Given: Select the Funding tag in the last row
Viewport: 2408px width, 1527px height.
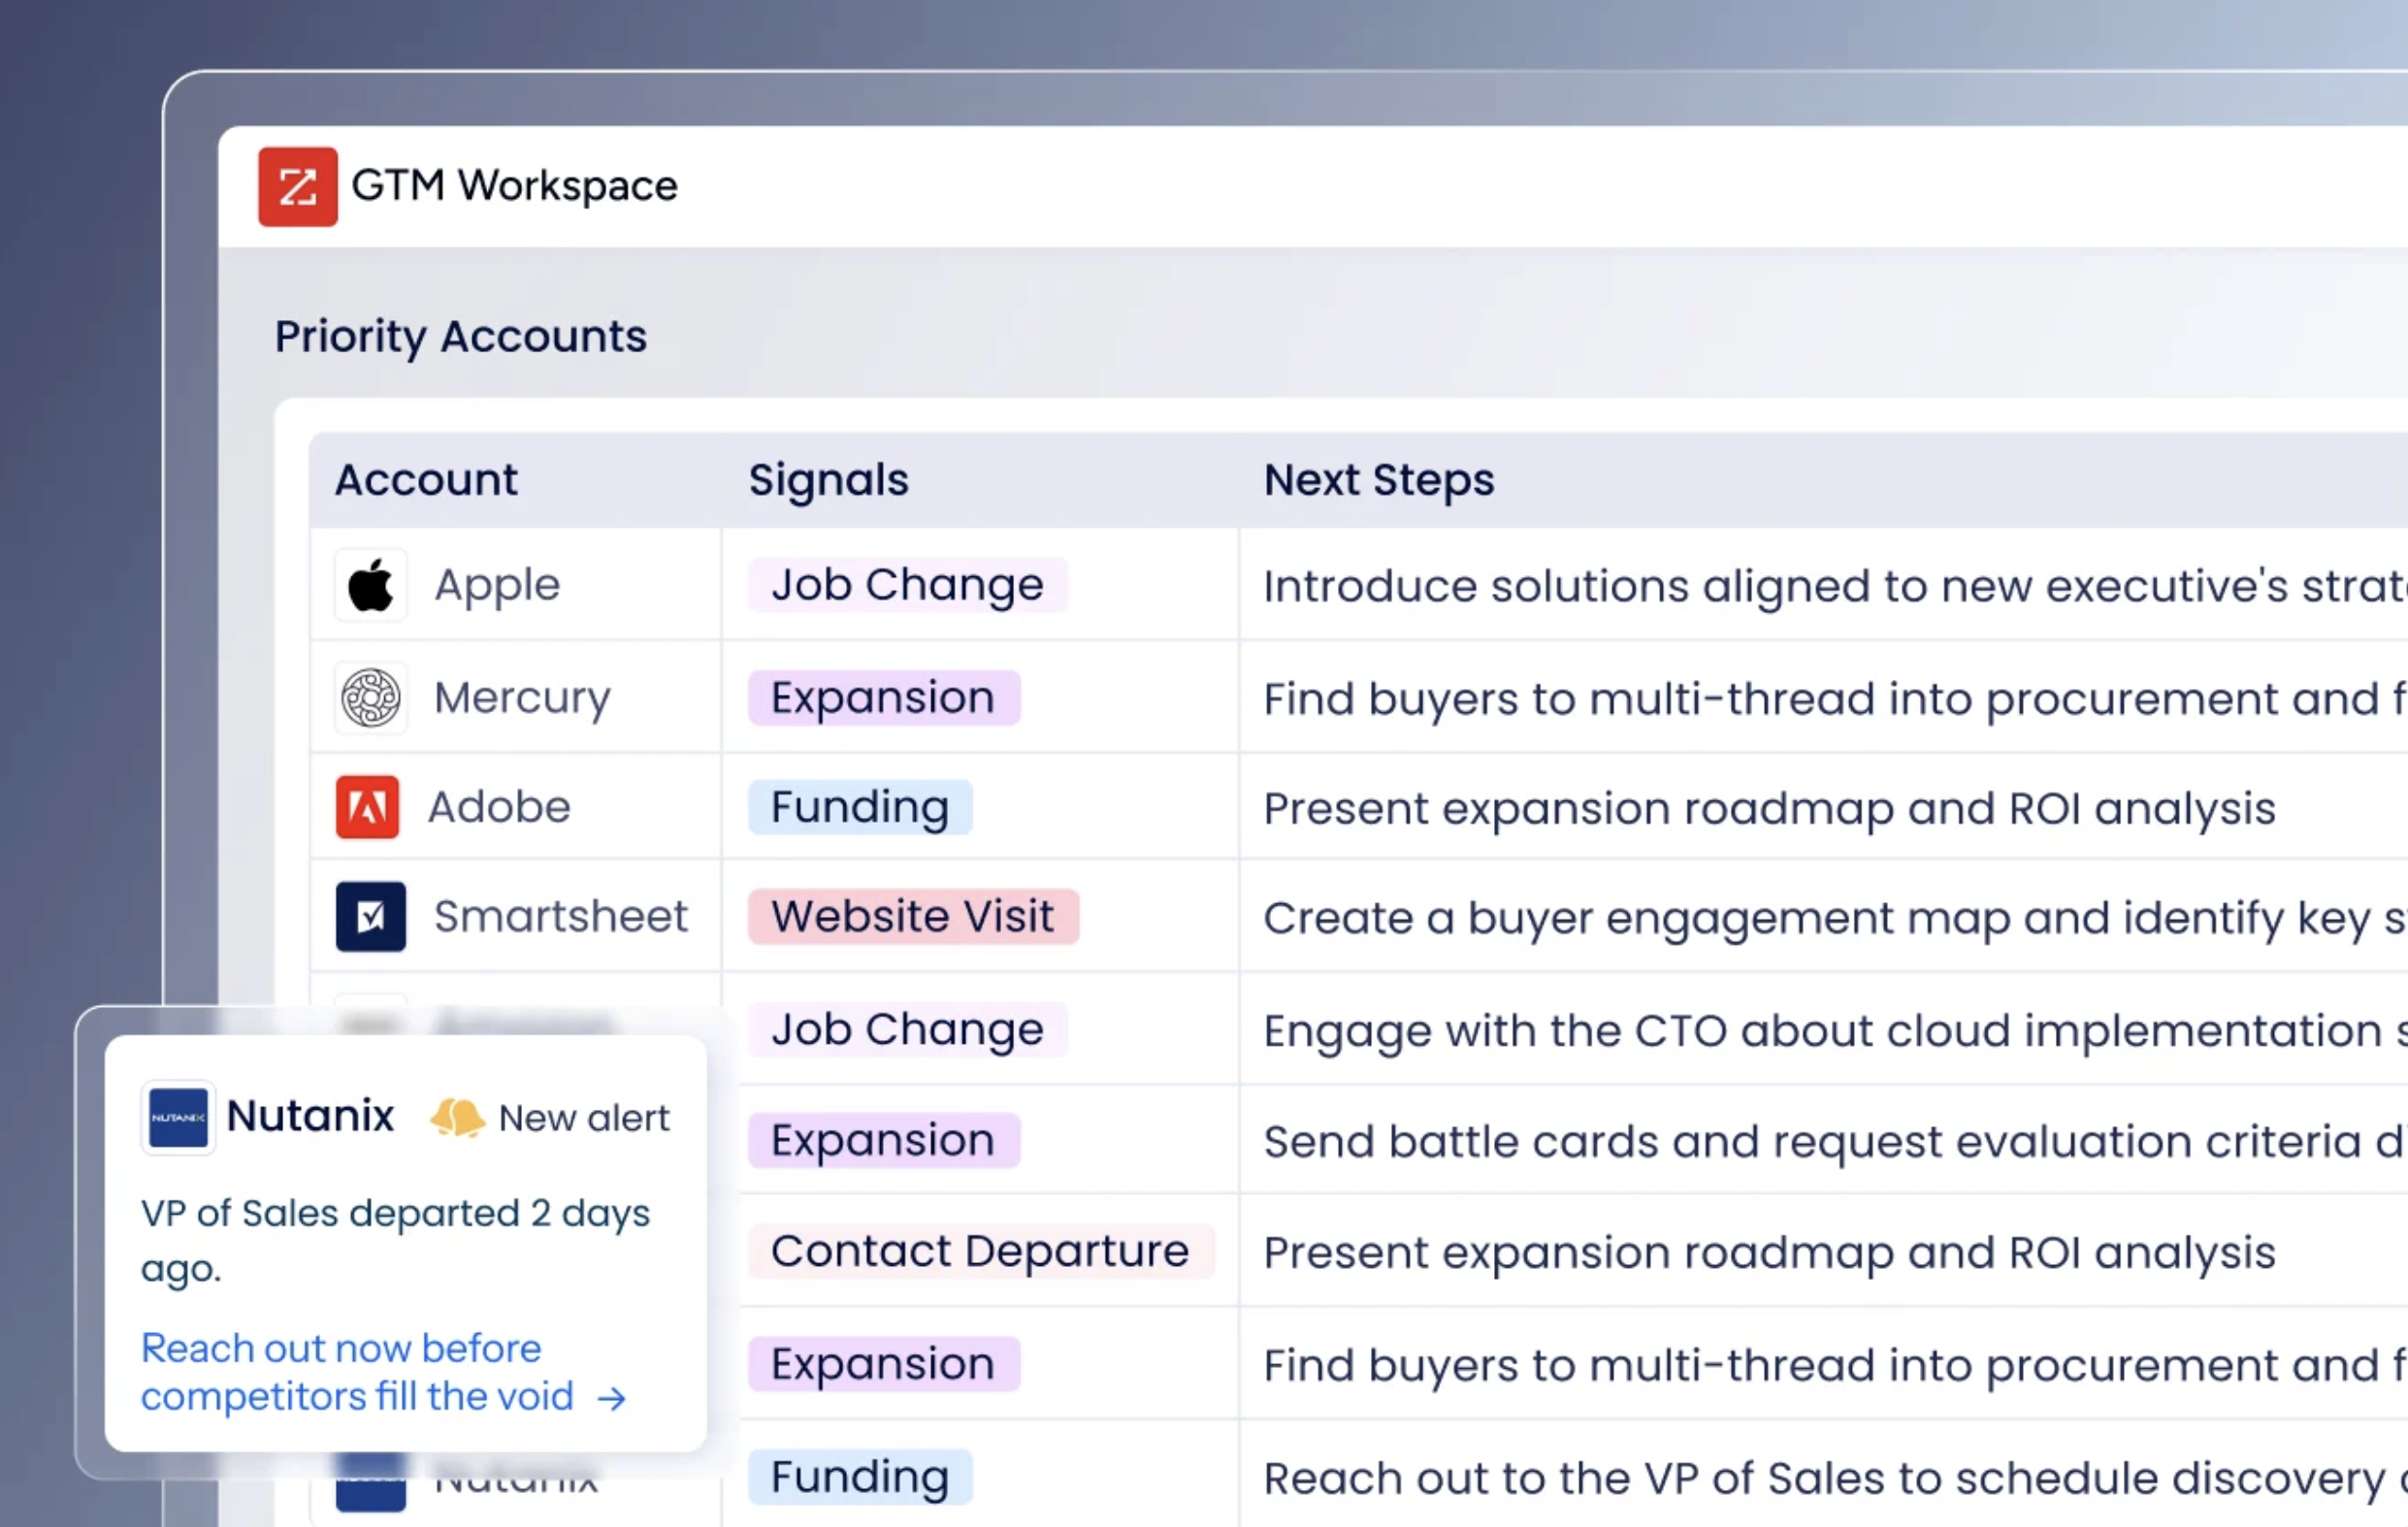Looking at the screenshot, I should (x=858, y=1476).
